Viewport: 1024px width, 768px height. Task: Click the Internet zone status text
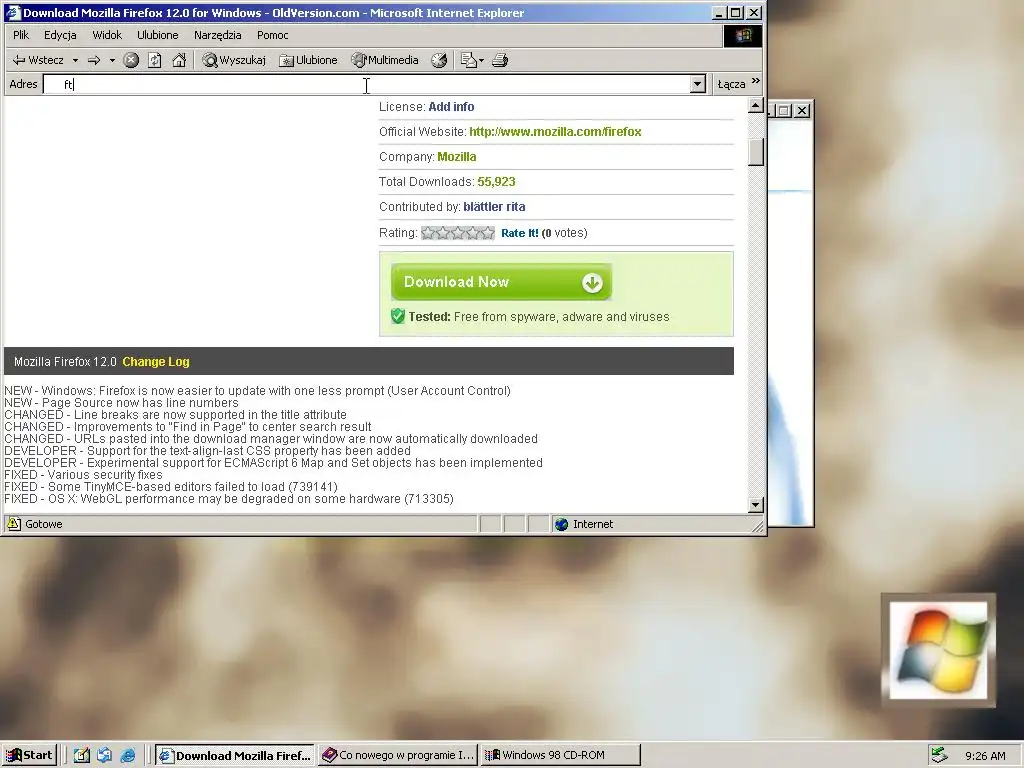(x=593, y=524)
